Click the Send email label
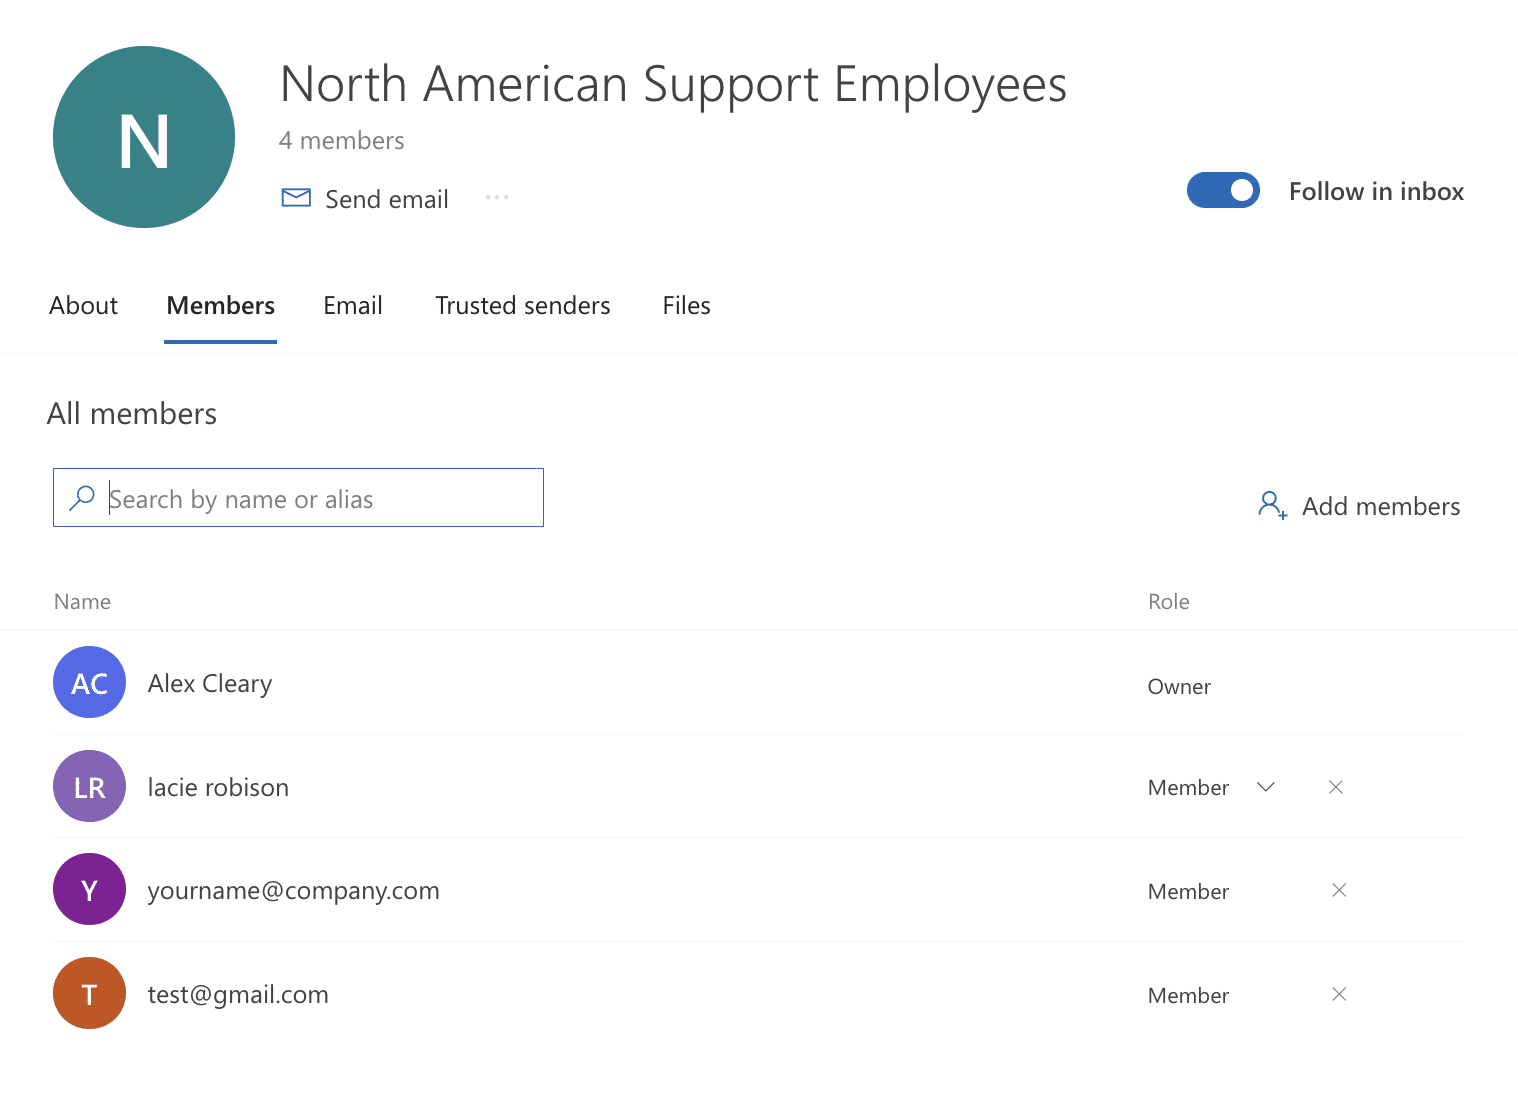1518x1102 pixels. pos(387,199)
